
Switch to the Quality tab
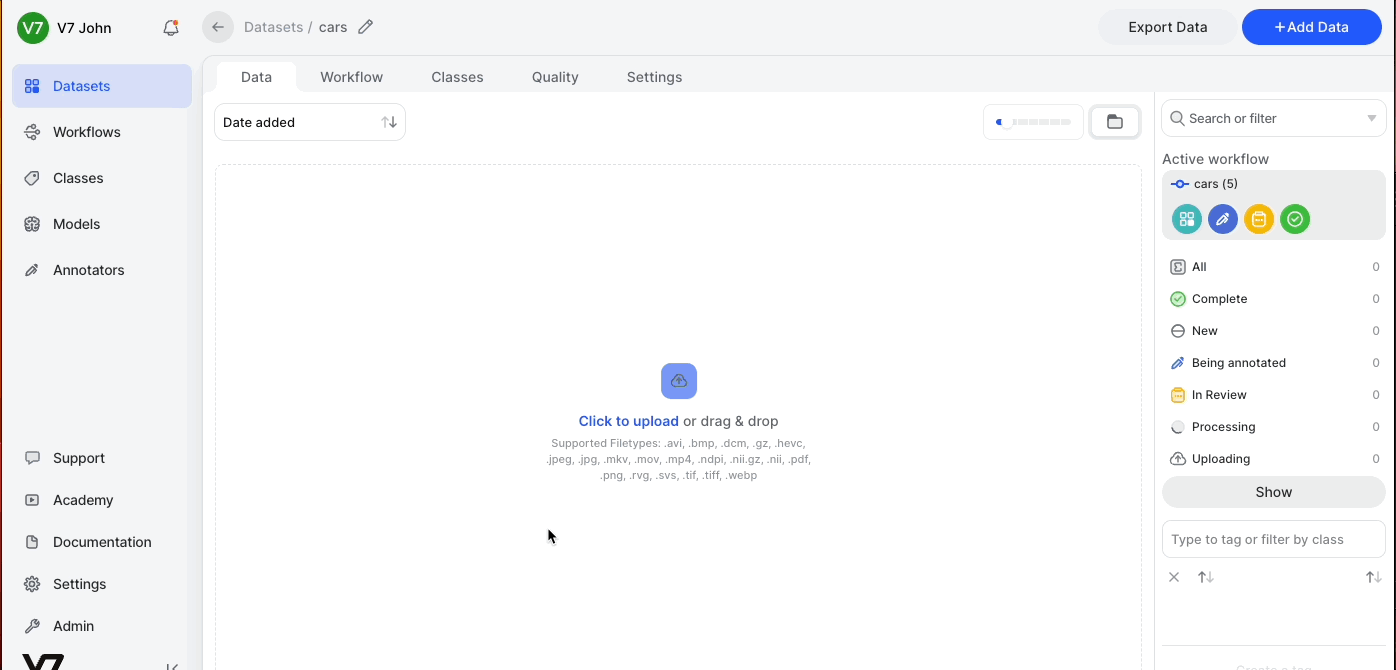pyautogui.click(x=555, y=77)
